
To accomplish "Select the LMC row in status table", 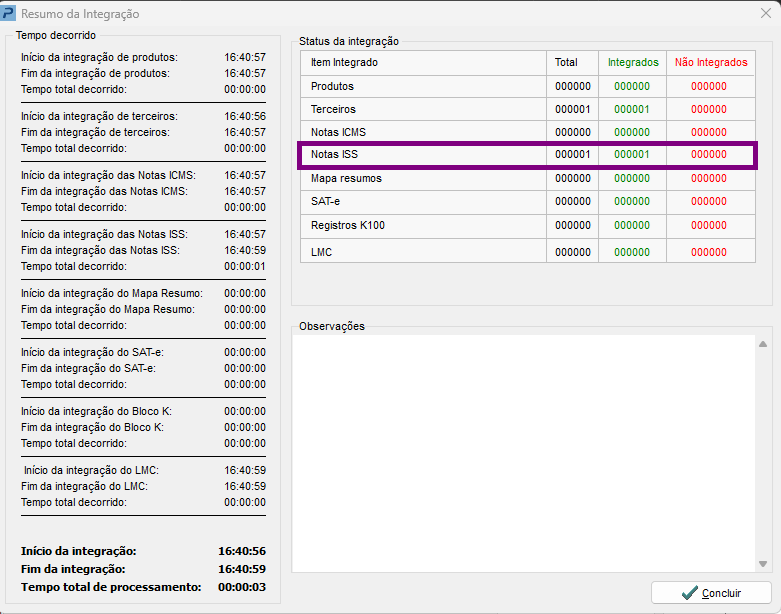I will pyautogui.click(x=527, y=251).
